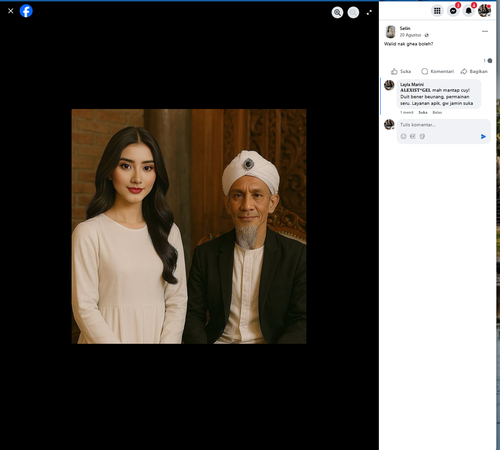Open Layla Marini's avatar
Screen dimensions: 500x450
coord(389,85)
